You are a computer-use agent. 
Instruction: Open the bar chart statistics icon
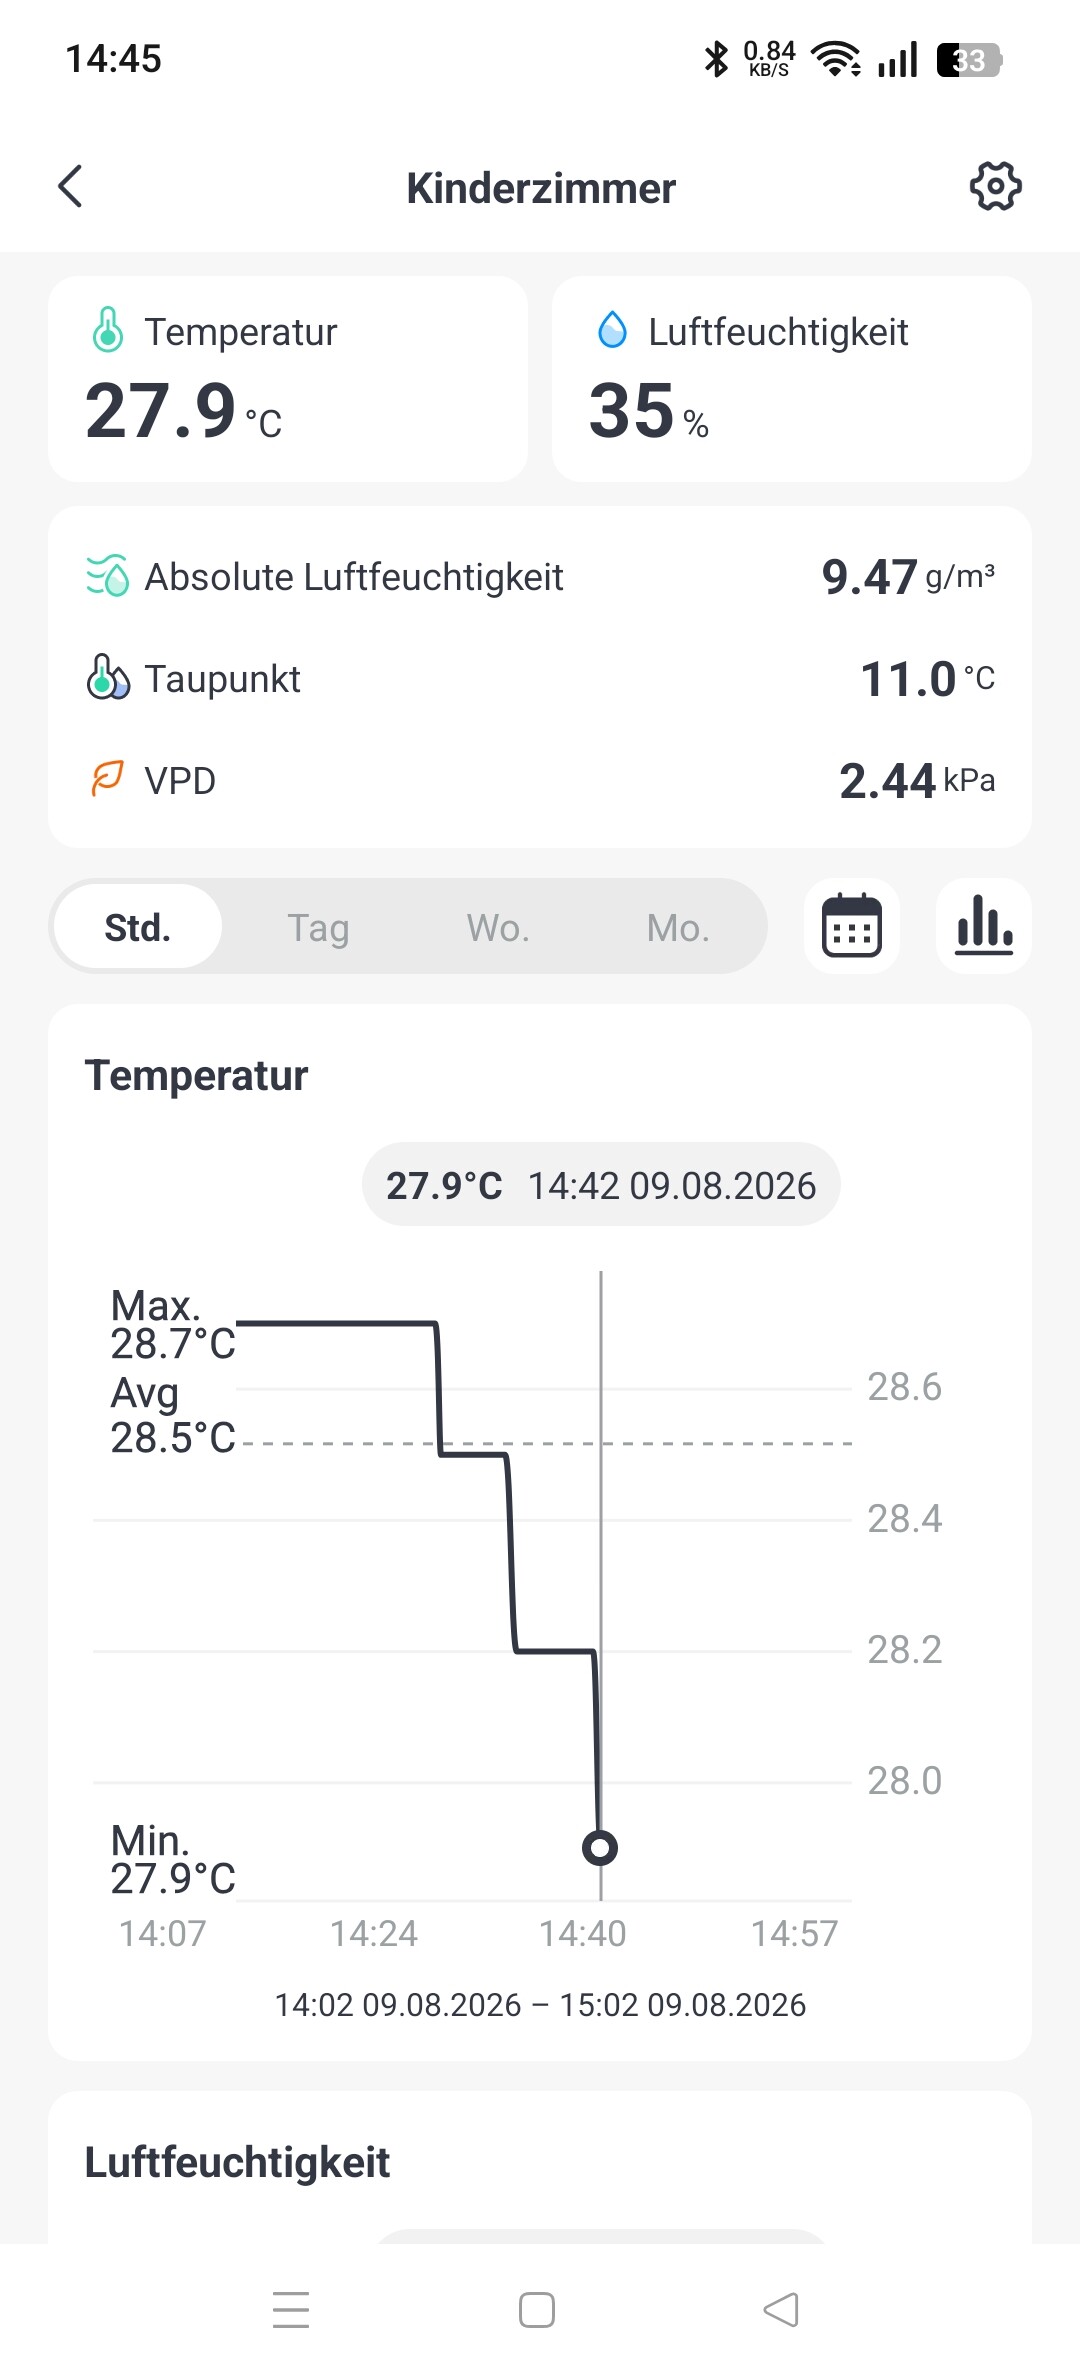point(984,926)
